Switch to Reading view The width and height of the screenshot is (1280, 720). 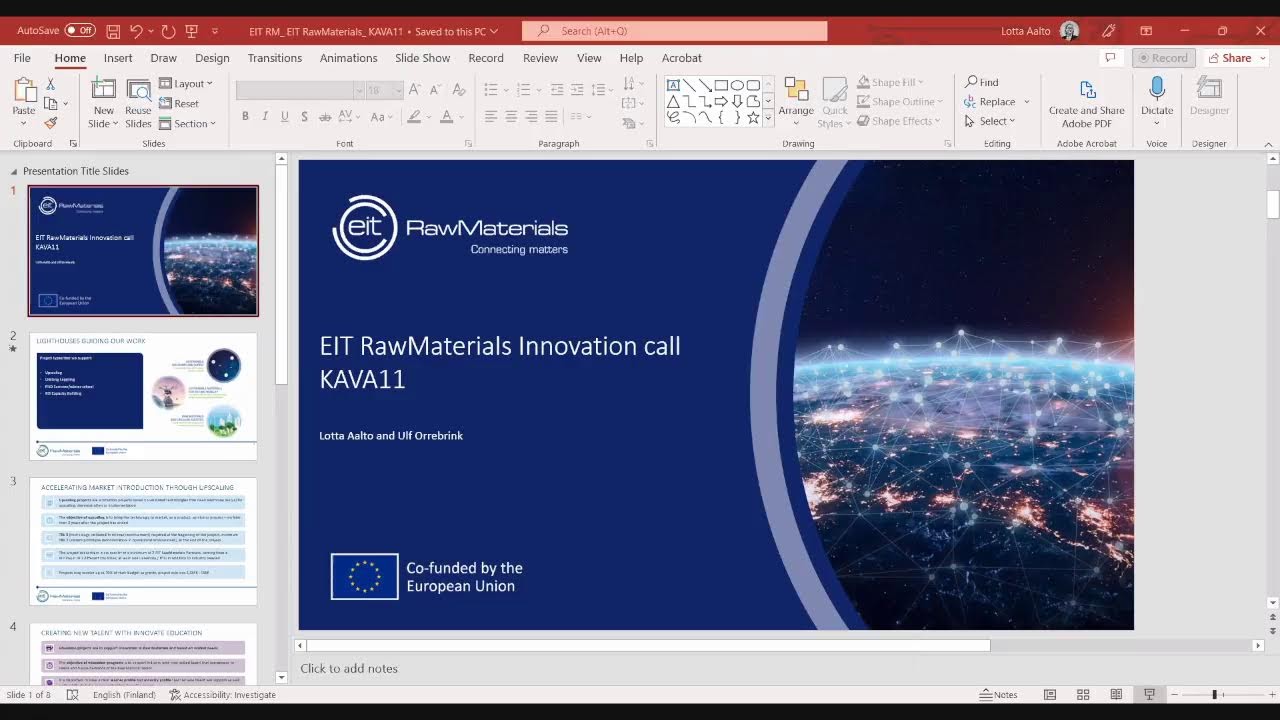pyautogui.click(x=1116, y=694)
